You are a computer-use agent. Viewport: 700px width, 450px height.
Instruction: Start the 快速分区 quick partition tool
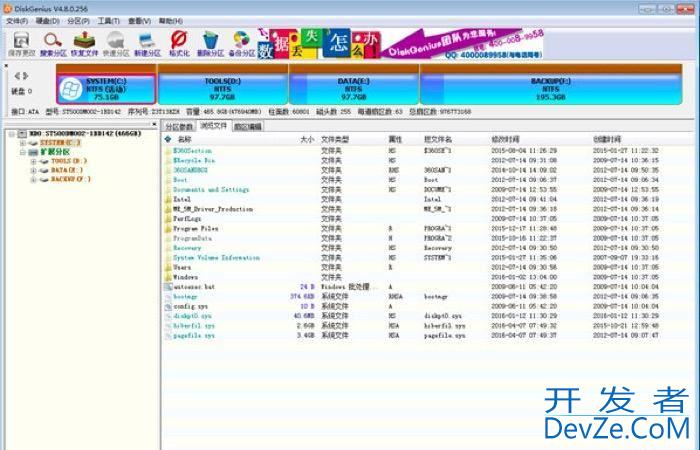click(x=116, y=44)
